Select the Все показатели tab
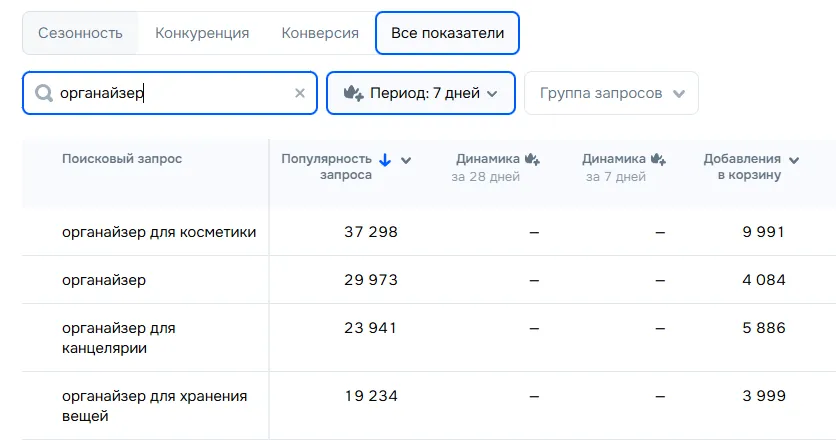836x440 pixels. [447, 33]
